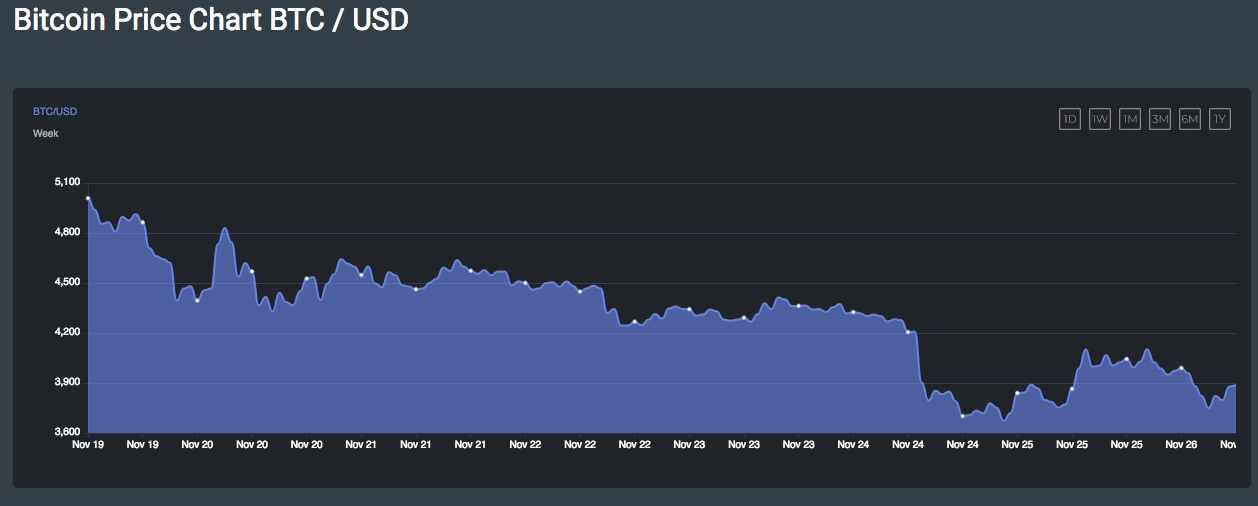Click the highest data point at chart start

click(x=89, y=198)
